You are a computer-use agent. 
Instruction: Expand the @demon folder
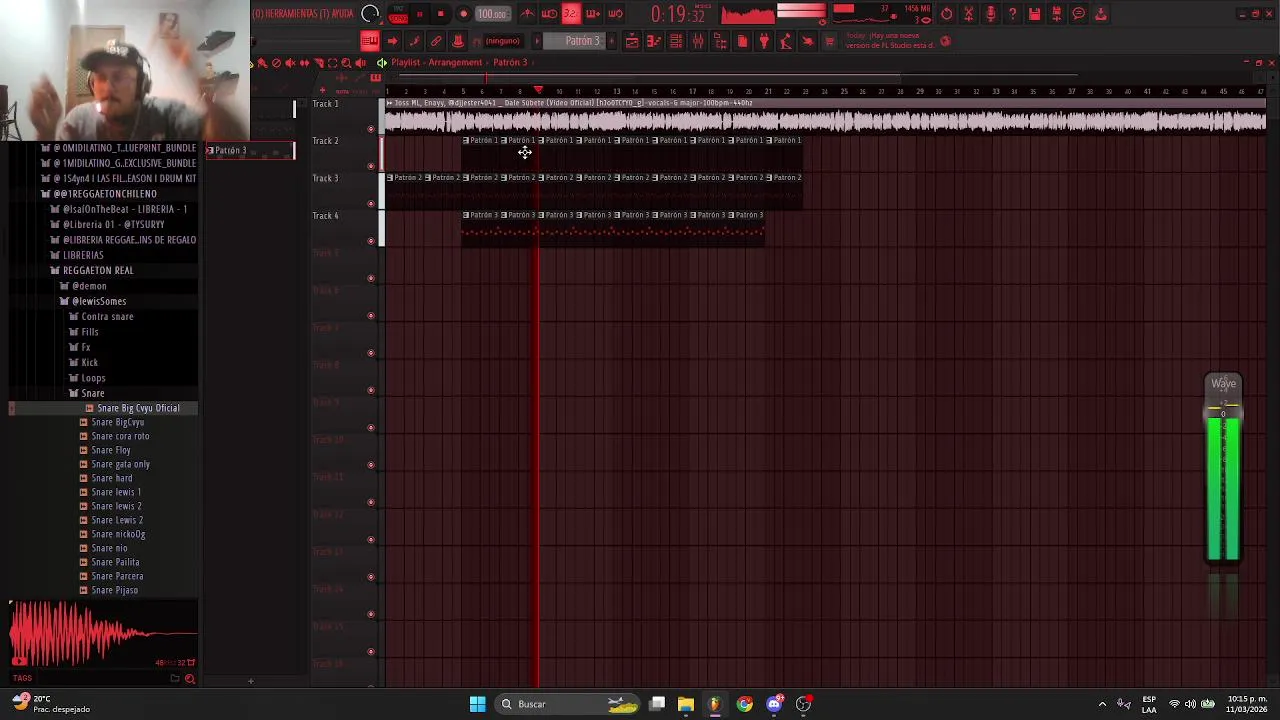89,286
